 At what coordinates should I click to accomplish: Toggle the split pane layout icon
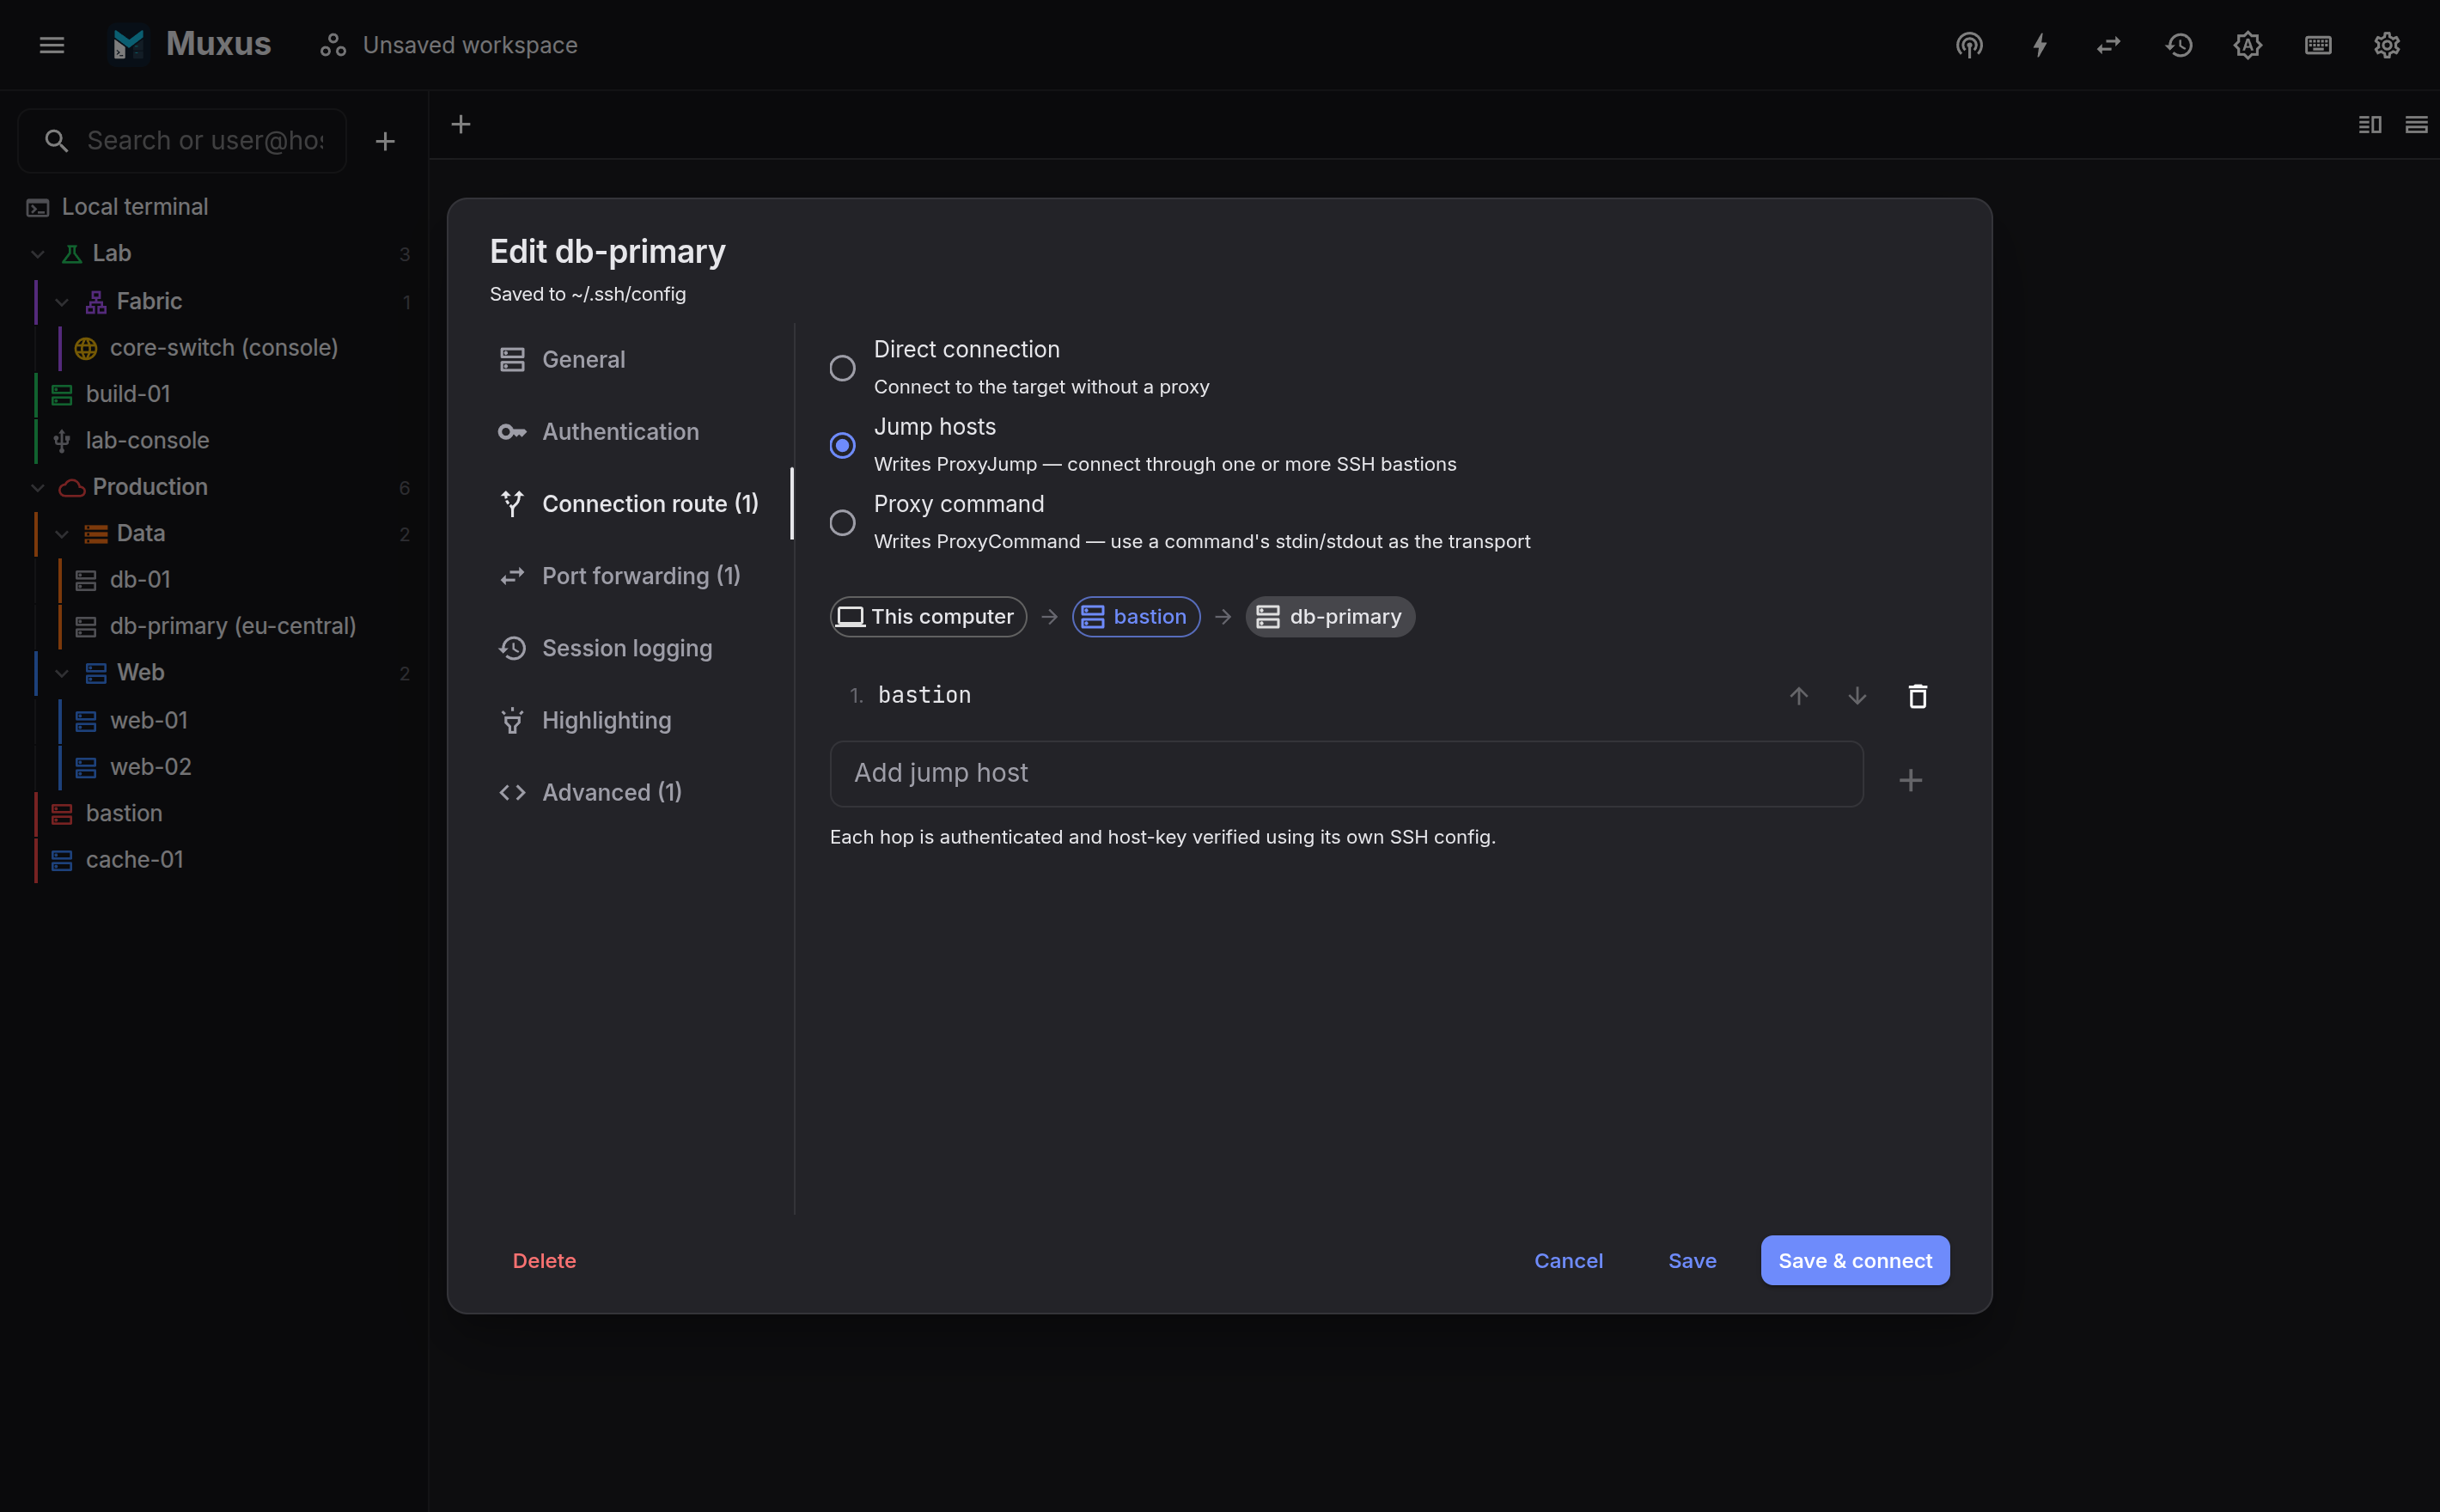[2370, 124]
